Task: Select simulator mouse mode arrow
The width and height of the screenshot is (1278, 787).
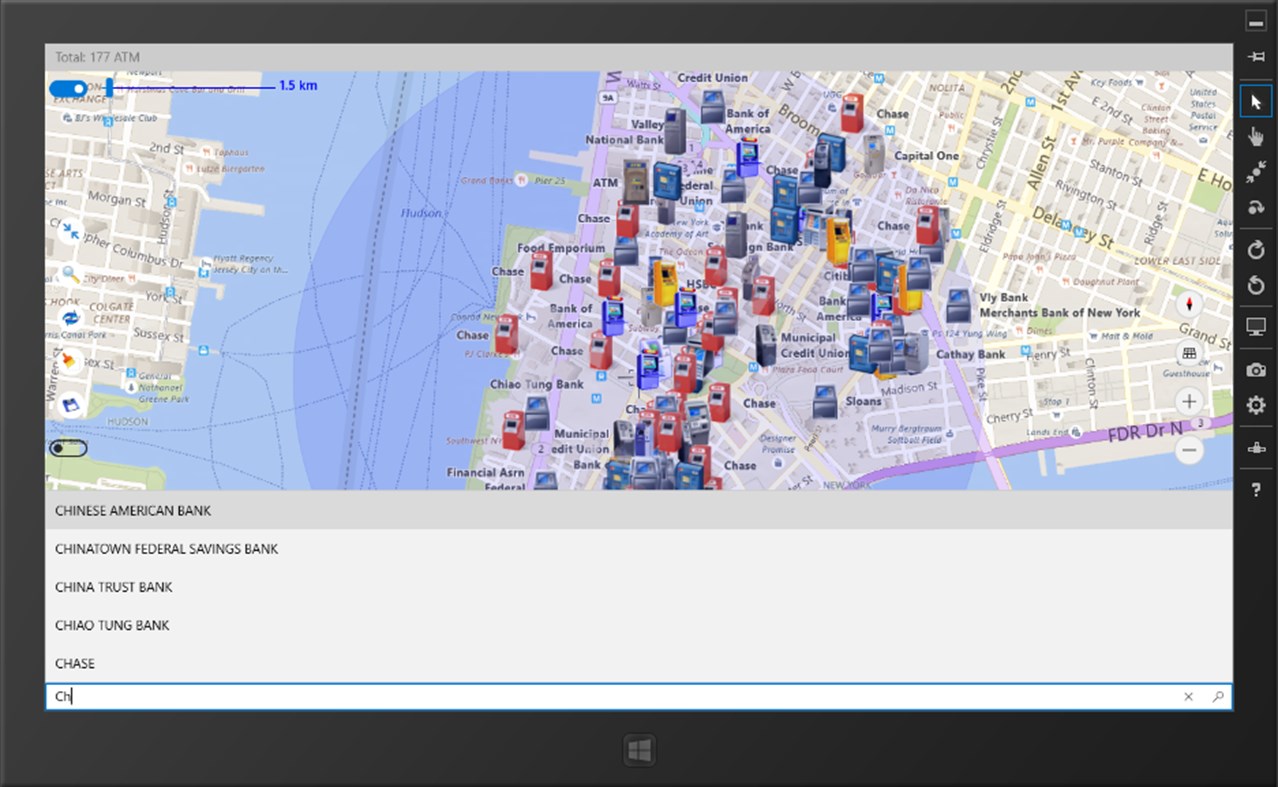Action: click(1256, 102)
